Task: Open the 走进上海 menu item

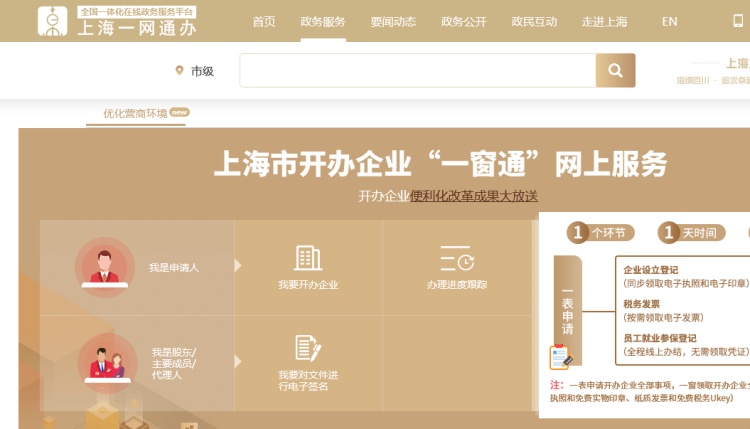Action: click(x=605, y=22)
